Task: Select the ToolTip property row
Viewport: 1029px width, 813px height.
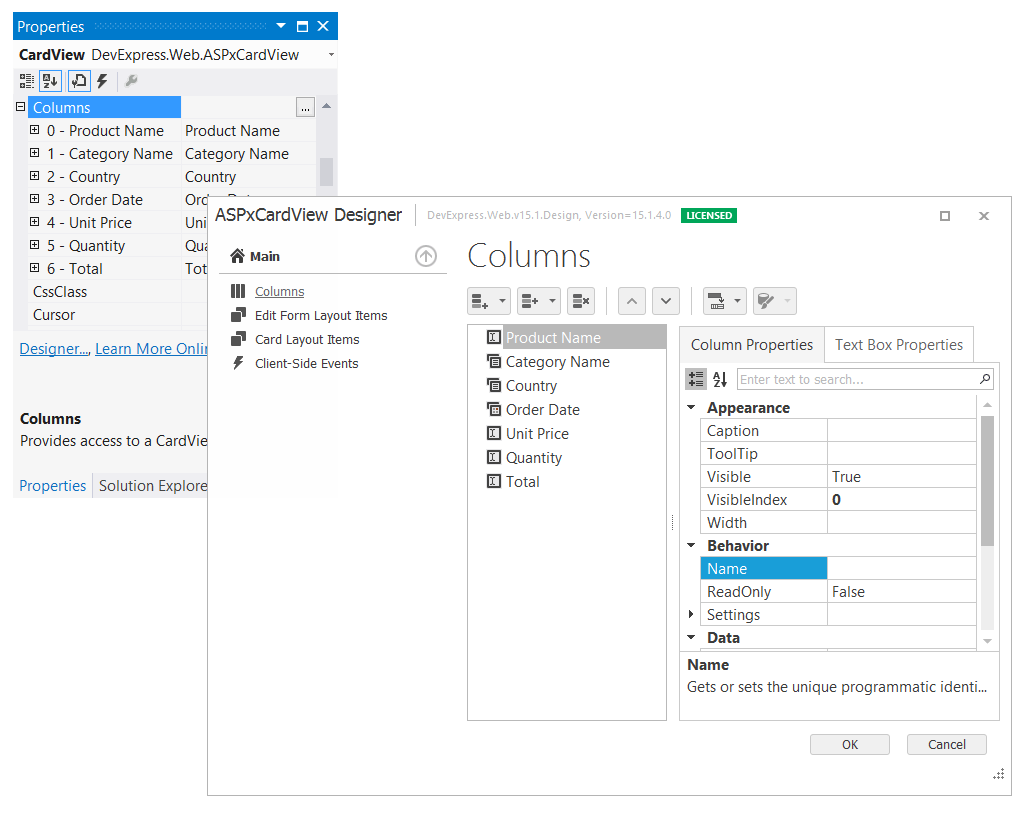Action: point(838,454)
